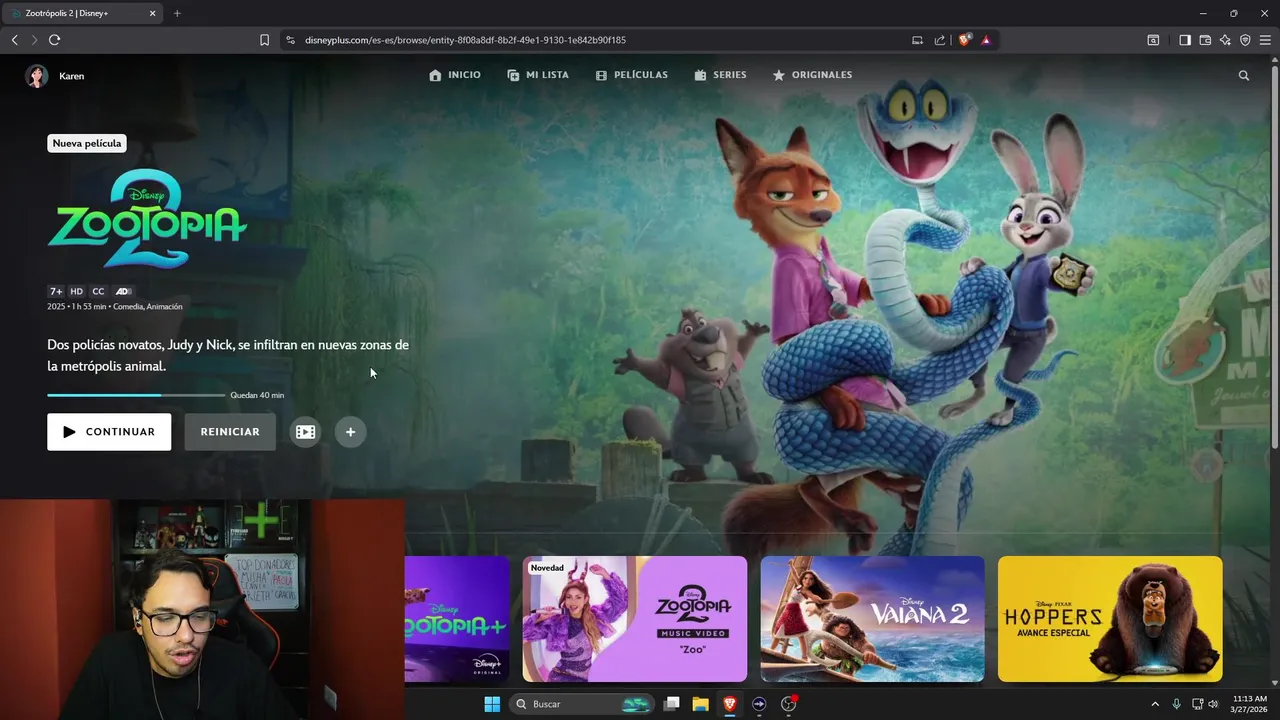Reload the page with the refresh icon
Image resolution: width=1280 pixels, height=720 pixels.
[54, 40]
